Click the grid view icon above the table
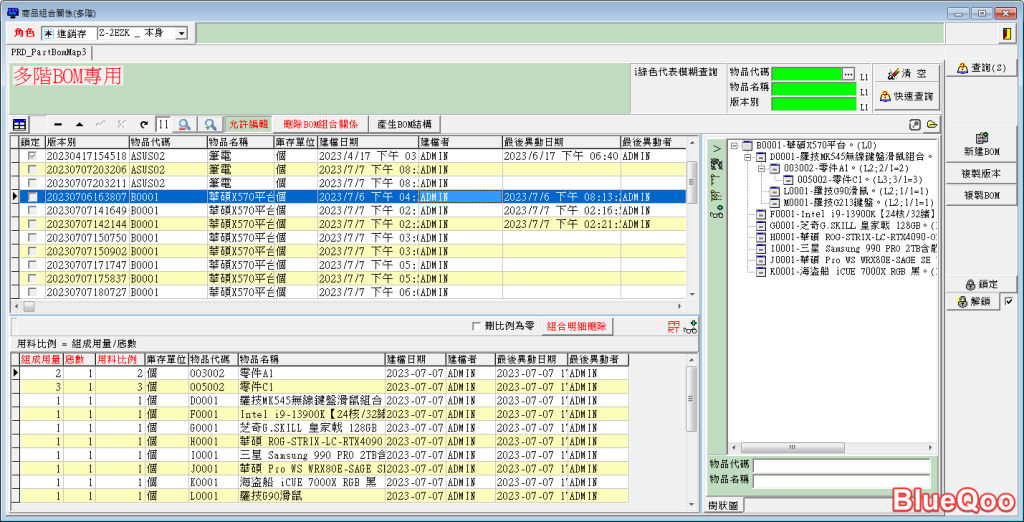This screenshot has width=1024, height=522. point(20,125)
